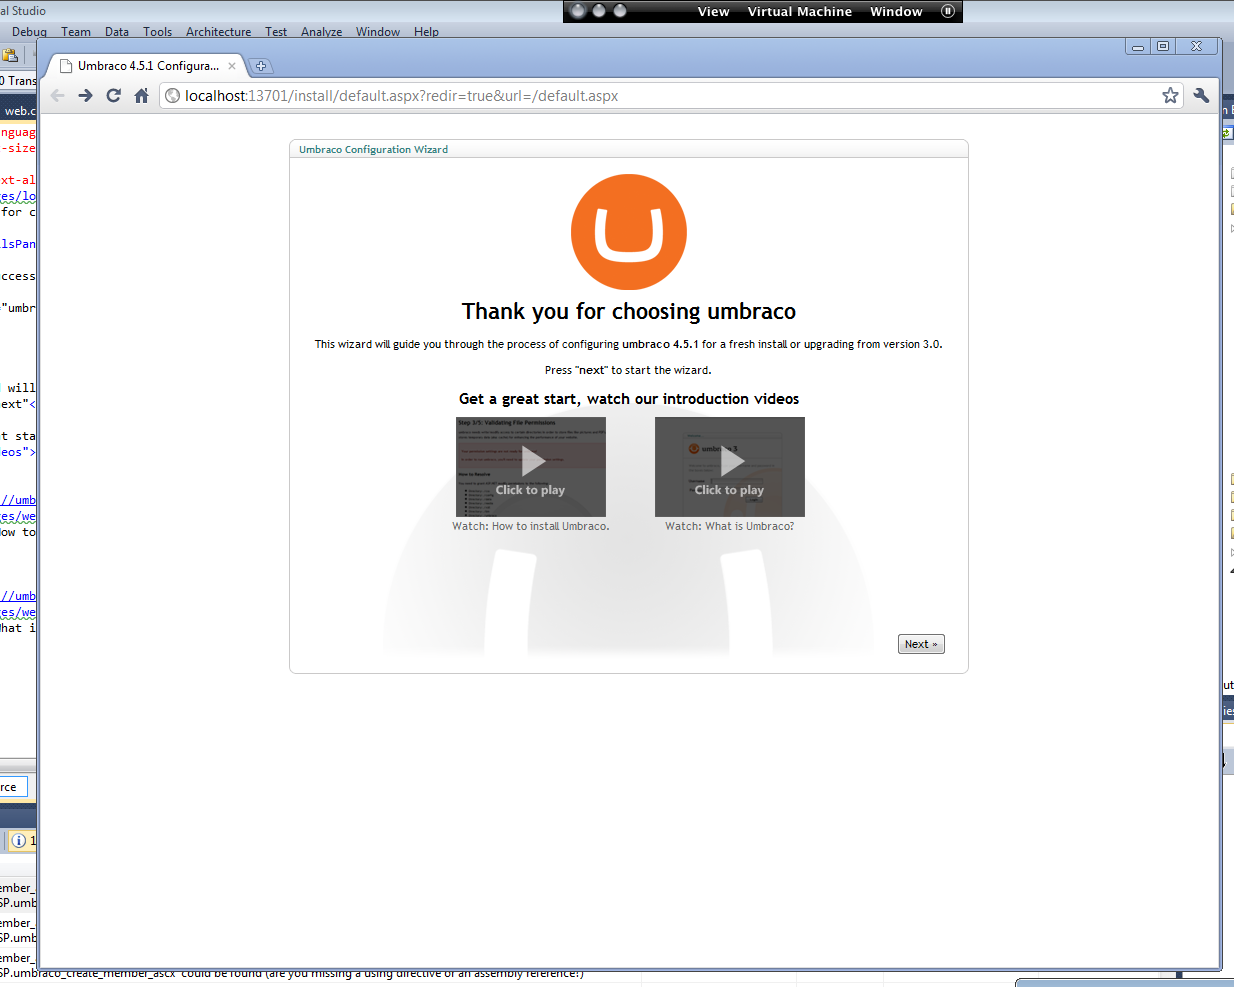Image resolution: width=1234 pixels, height=987 pixels.
Task: Go back in the Chrome browser
Action: [57, 96]
